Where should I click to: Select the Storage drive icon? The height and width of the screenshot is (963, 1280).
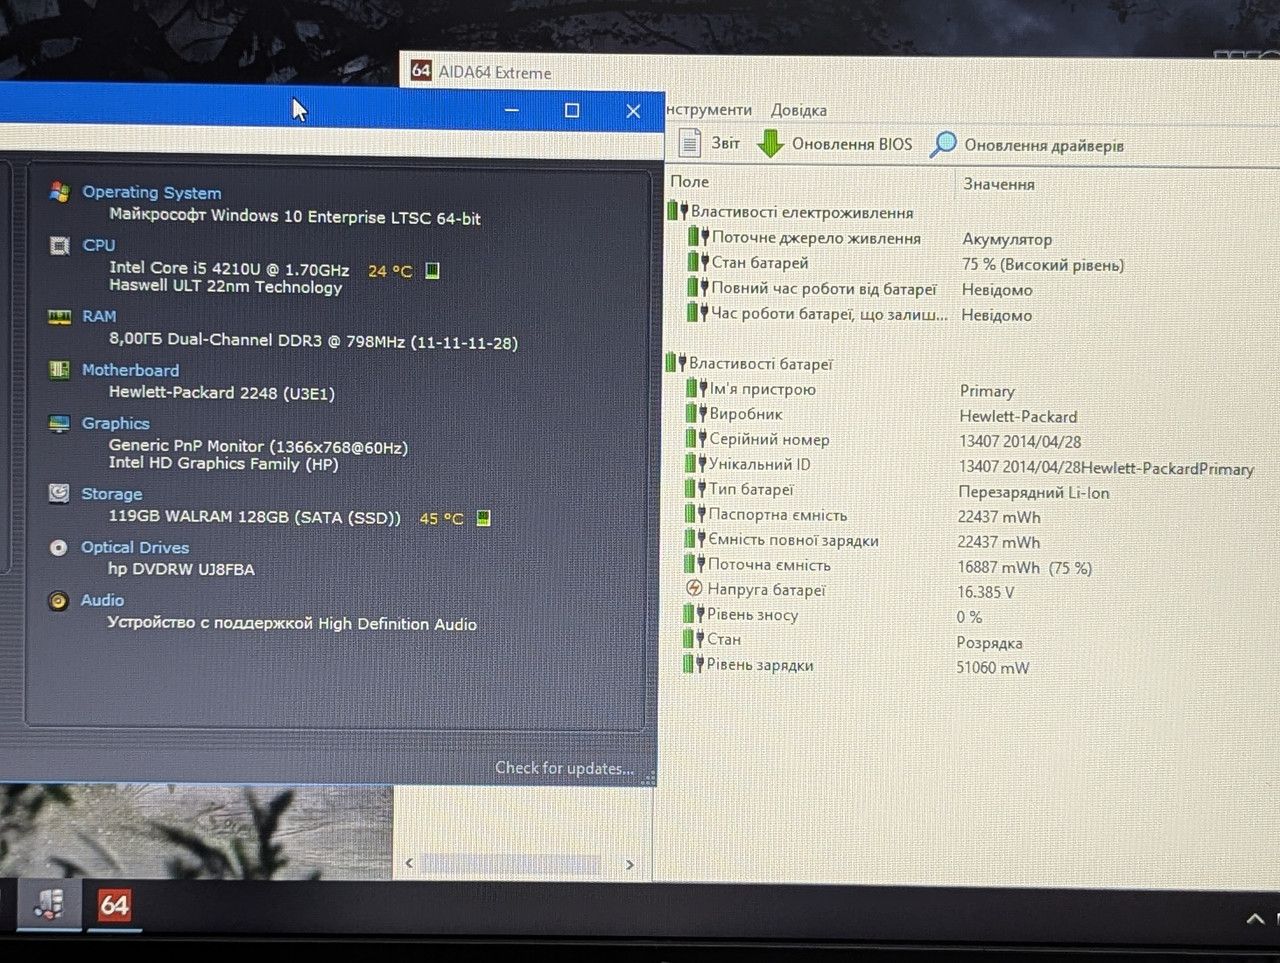pos(59,493)
